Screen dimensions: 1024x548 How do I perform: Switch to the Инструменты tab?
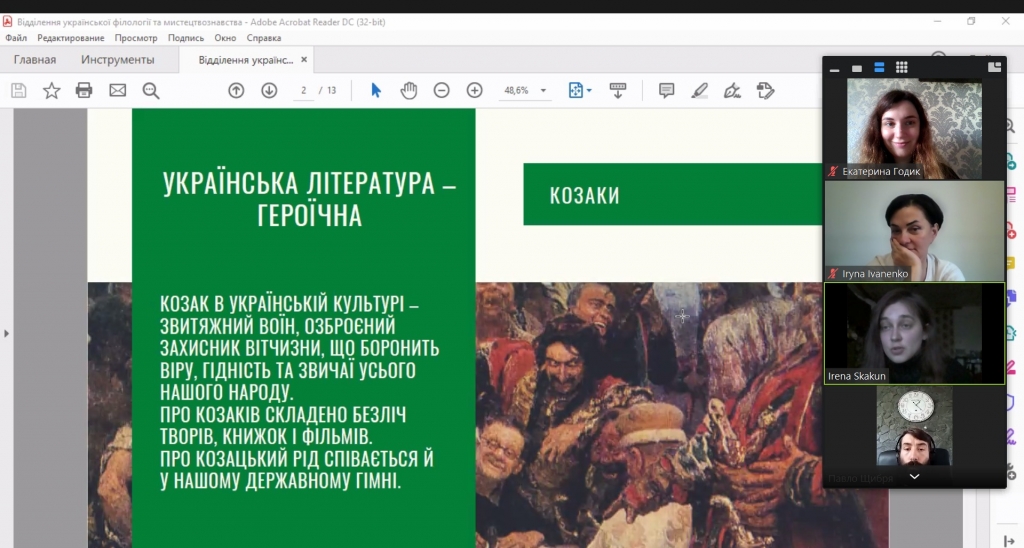(118, 59)
